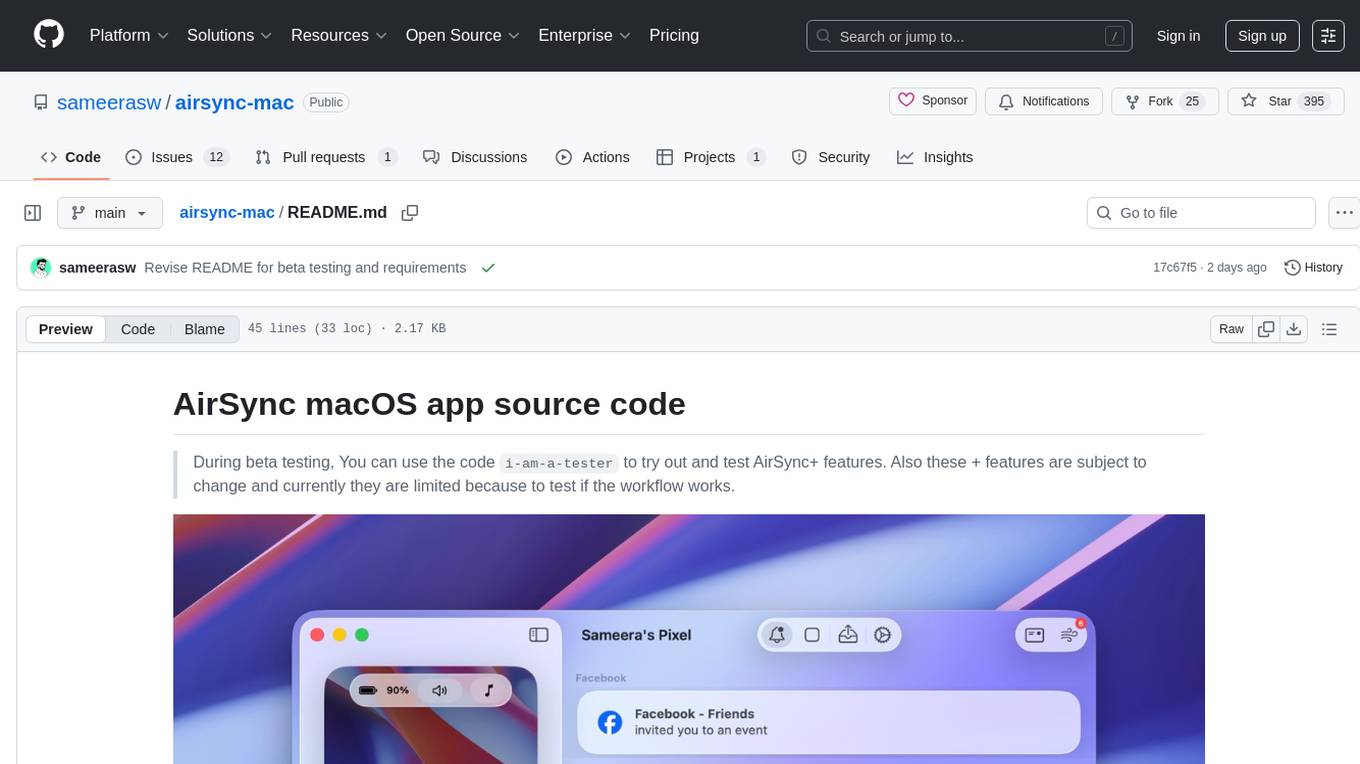Switch to the Security tab
The width and height of the screenshot is (1360, 764).
click(830, 157)
